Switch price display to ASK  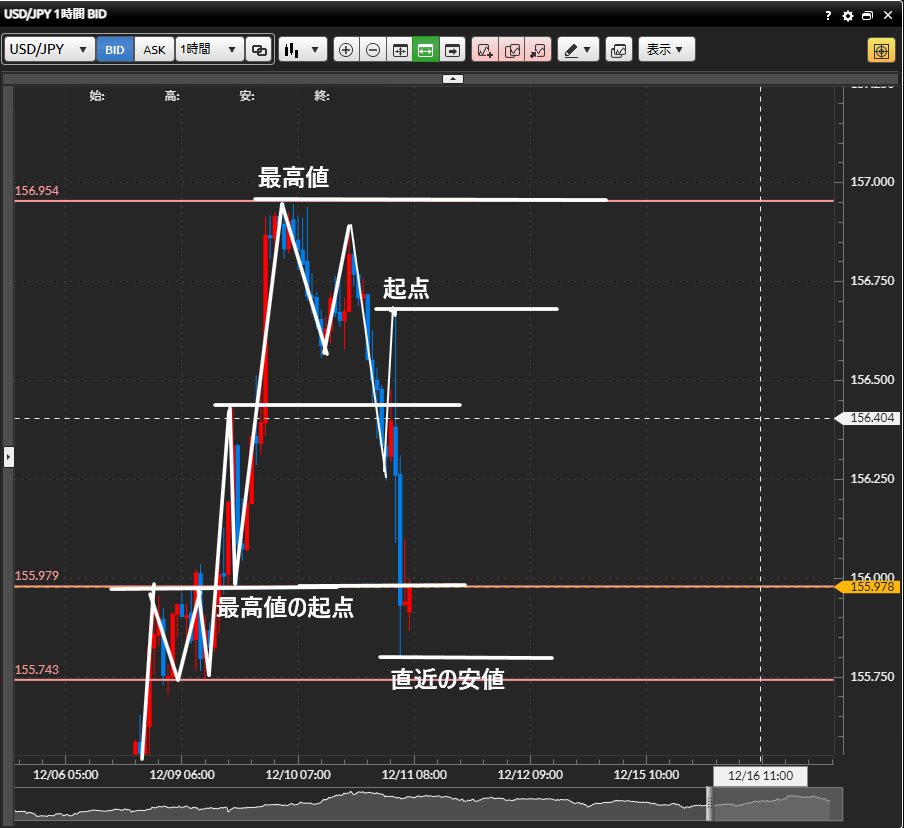(155, 50)
